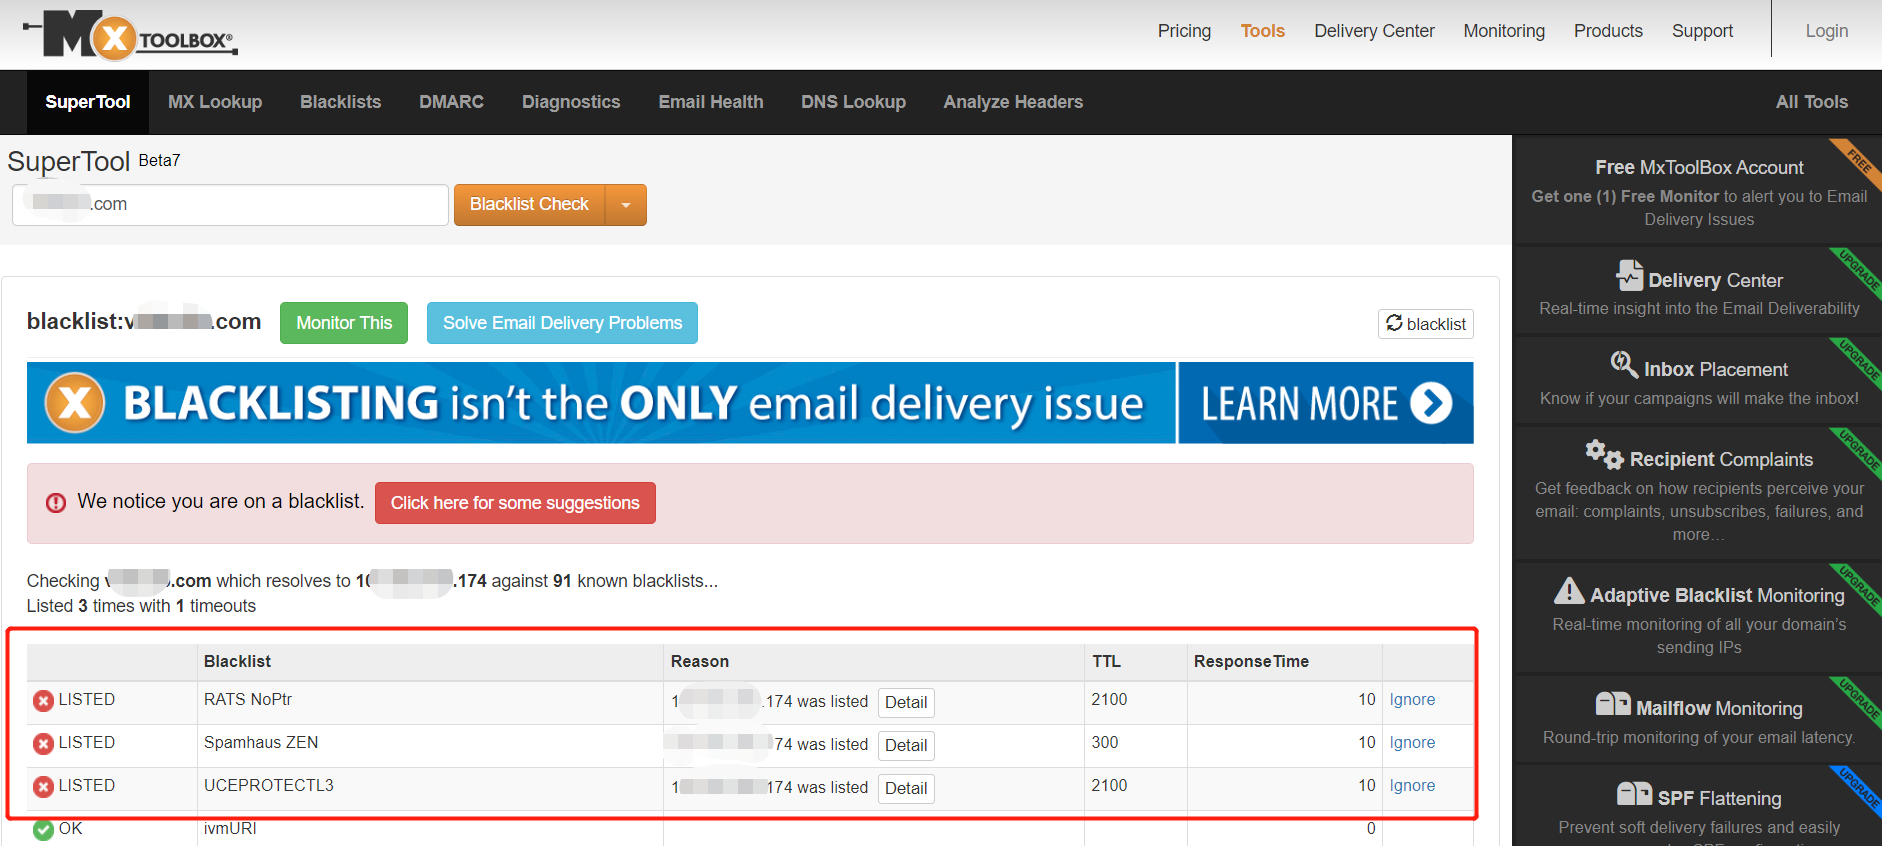Click the arrow icon on Learn More banner

(1431, 403)
